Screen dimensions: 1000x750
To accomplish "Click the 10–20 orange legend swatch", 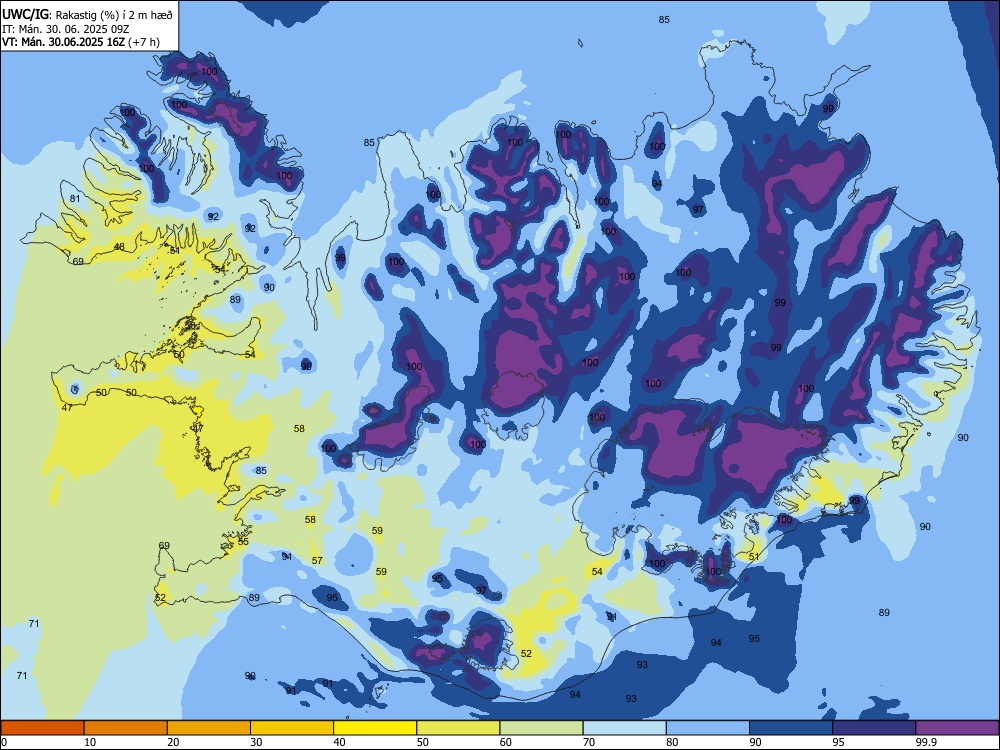I will [126, 728].
